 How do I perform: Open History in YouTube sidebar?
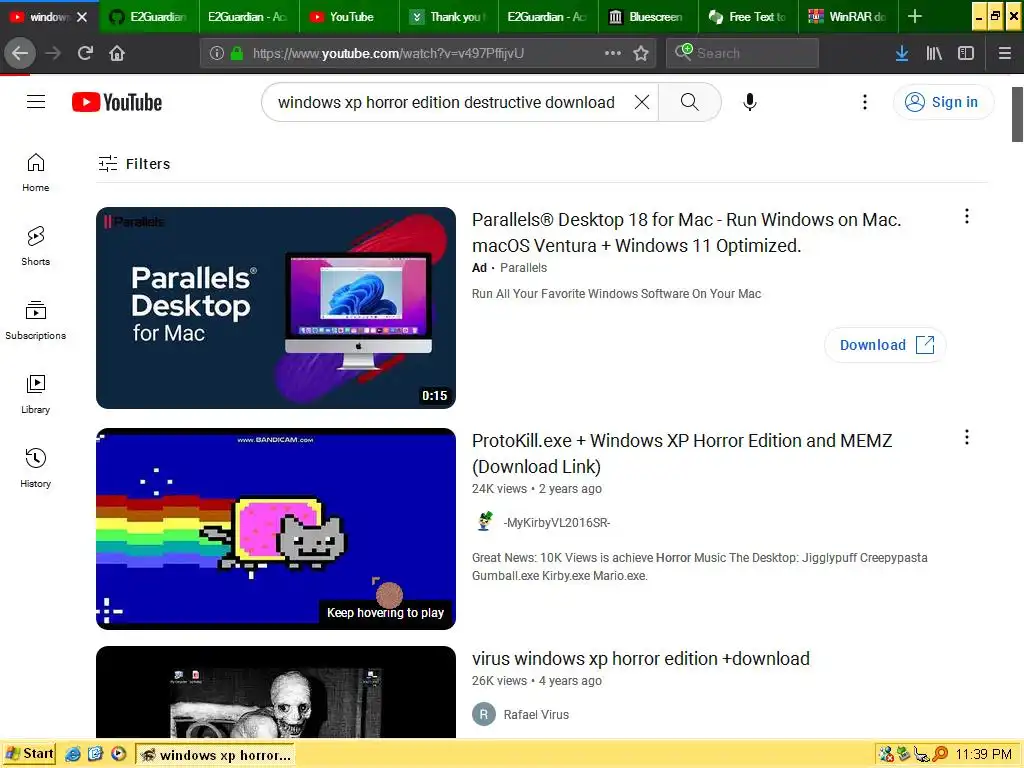(36, 468)
